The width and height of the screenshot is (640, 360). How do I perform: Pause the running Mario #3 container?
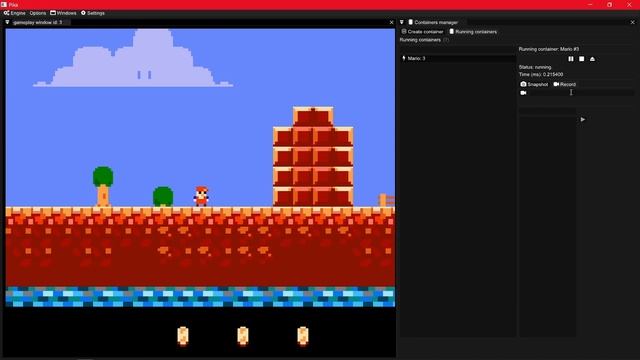click(571, 59)
